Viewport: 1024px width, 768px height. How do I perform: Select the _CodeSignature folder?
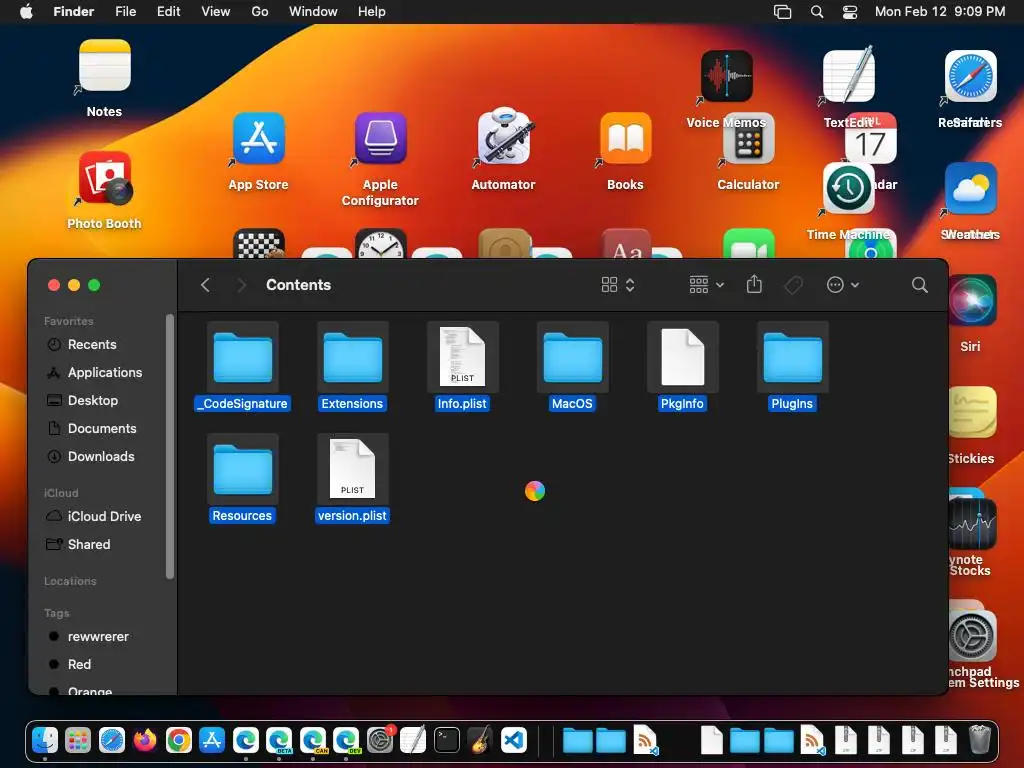pos(243,367)
